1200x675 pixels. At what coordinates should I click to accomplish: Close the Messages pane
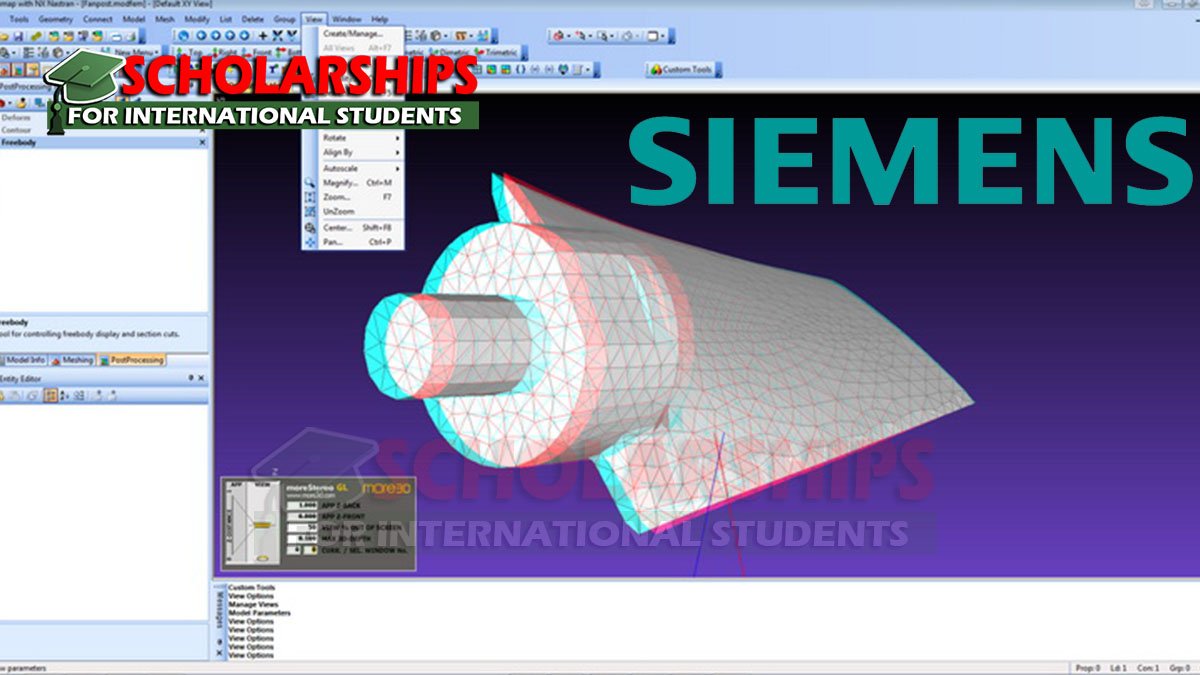[221, 652]
